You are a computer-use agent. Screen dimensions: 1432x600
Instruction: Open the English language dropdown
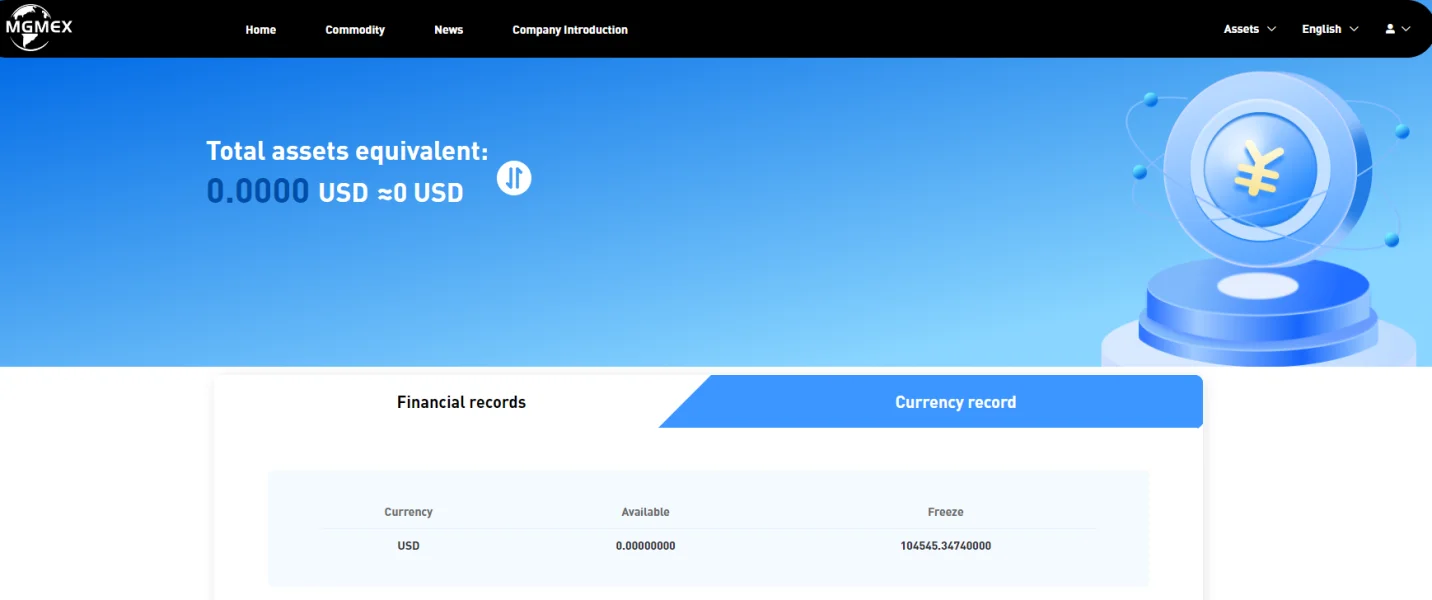[1330, 29]
